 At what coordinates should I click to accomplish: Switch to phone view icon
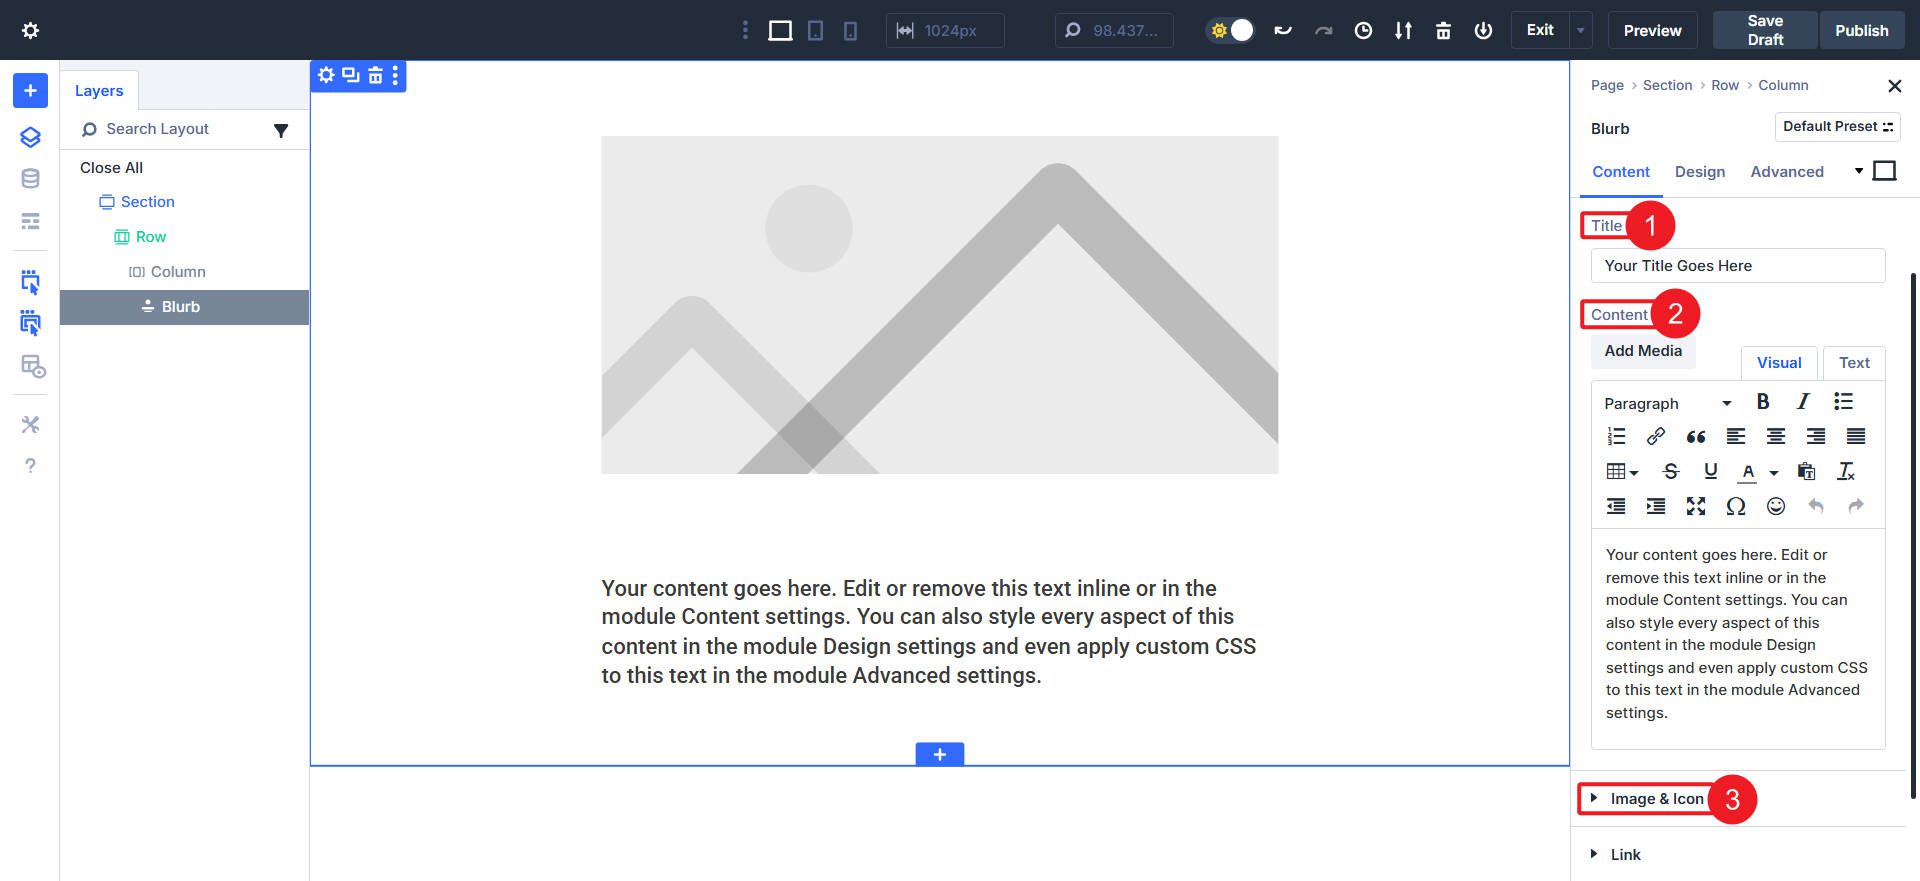850,31
